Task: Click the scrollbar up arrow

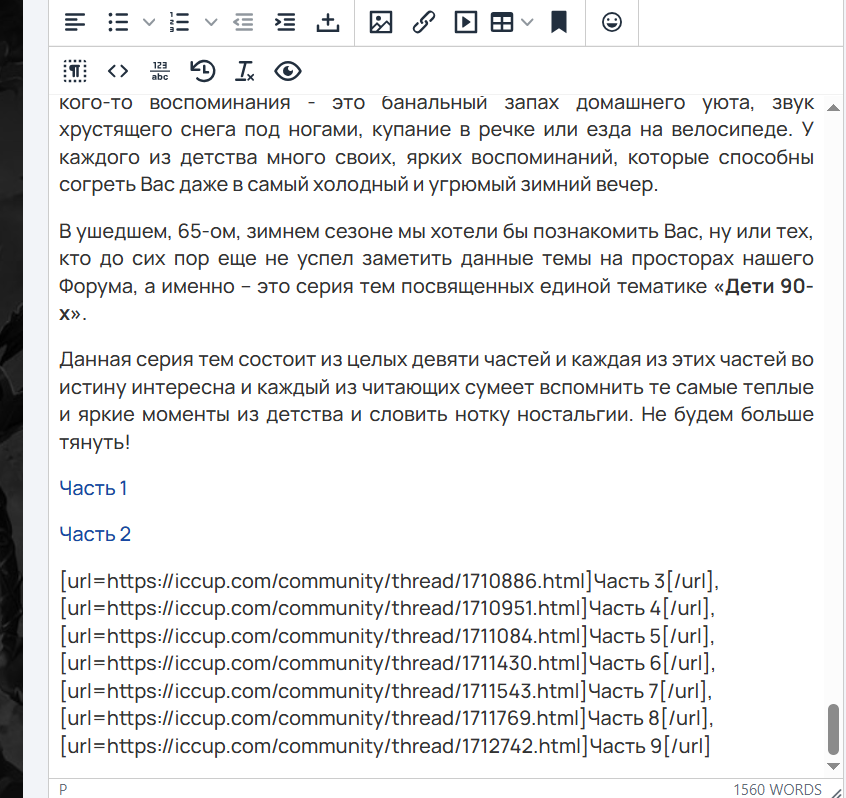Action: (x=833, y=107)
